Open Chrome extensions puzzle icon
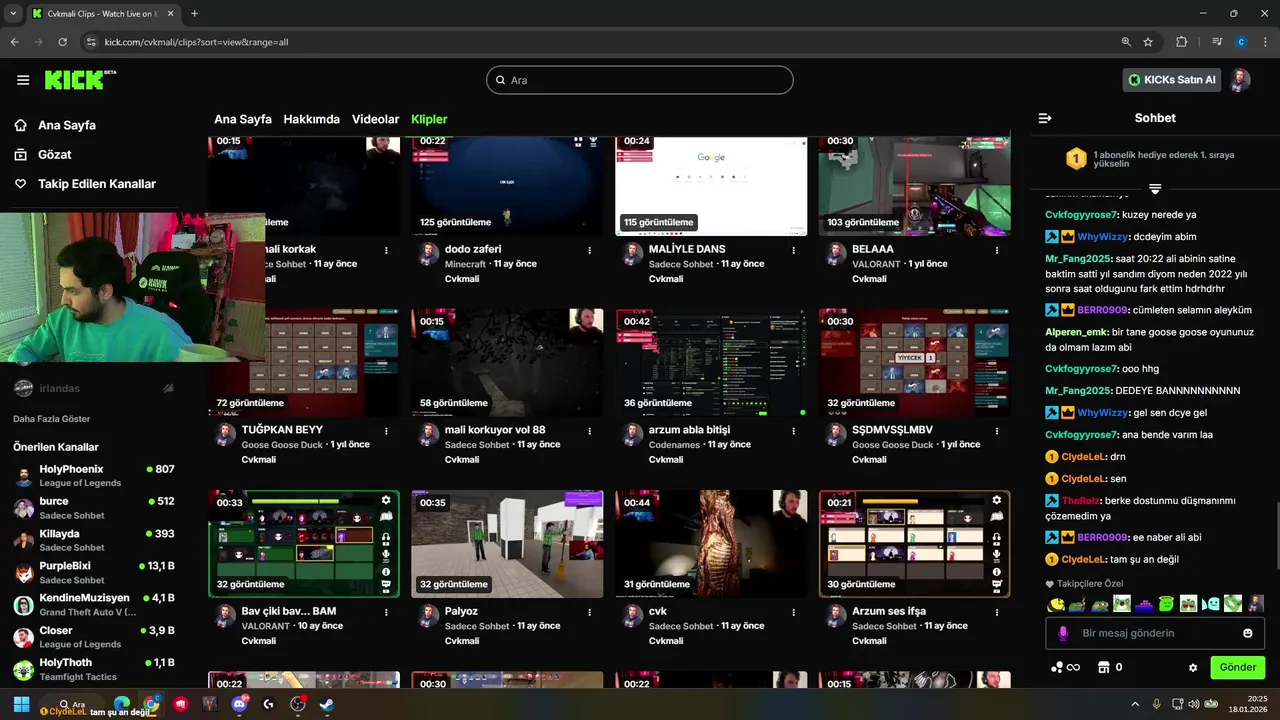1280x720 pixels. tap(1182, 42)
